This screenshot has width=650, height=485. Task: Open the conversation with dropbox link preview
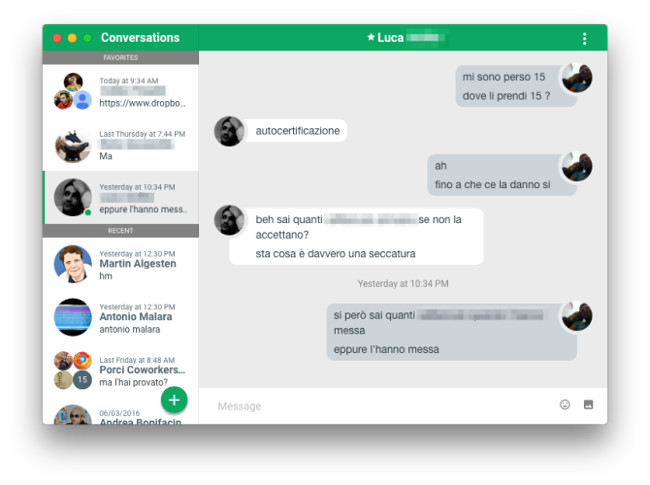121,92
